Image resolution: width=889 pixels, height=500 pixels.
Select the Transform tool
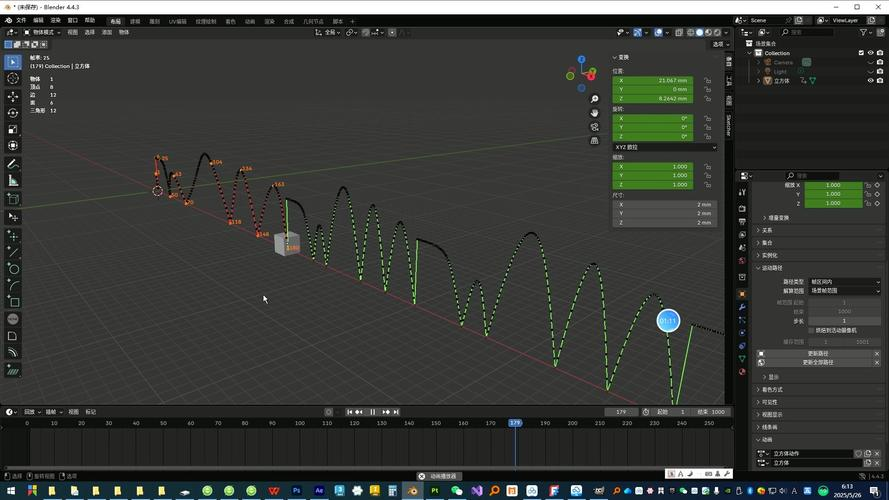[12, 146]
